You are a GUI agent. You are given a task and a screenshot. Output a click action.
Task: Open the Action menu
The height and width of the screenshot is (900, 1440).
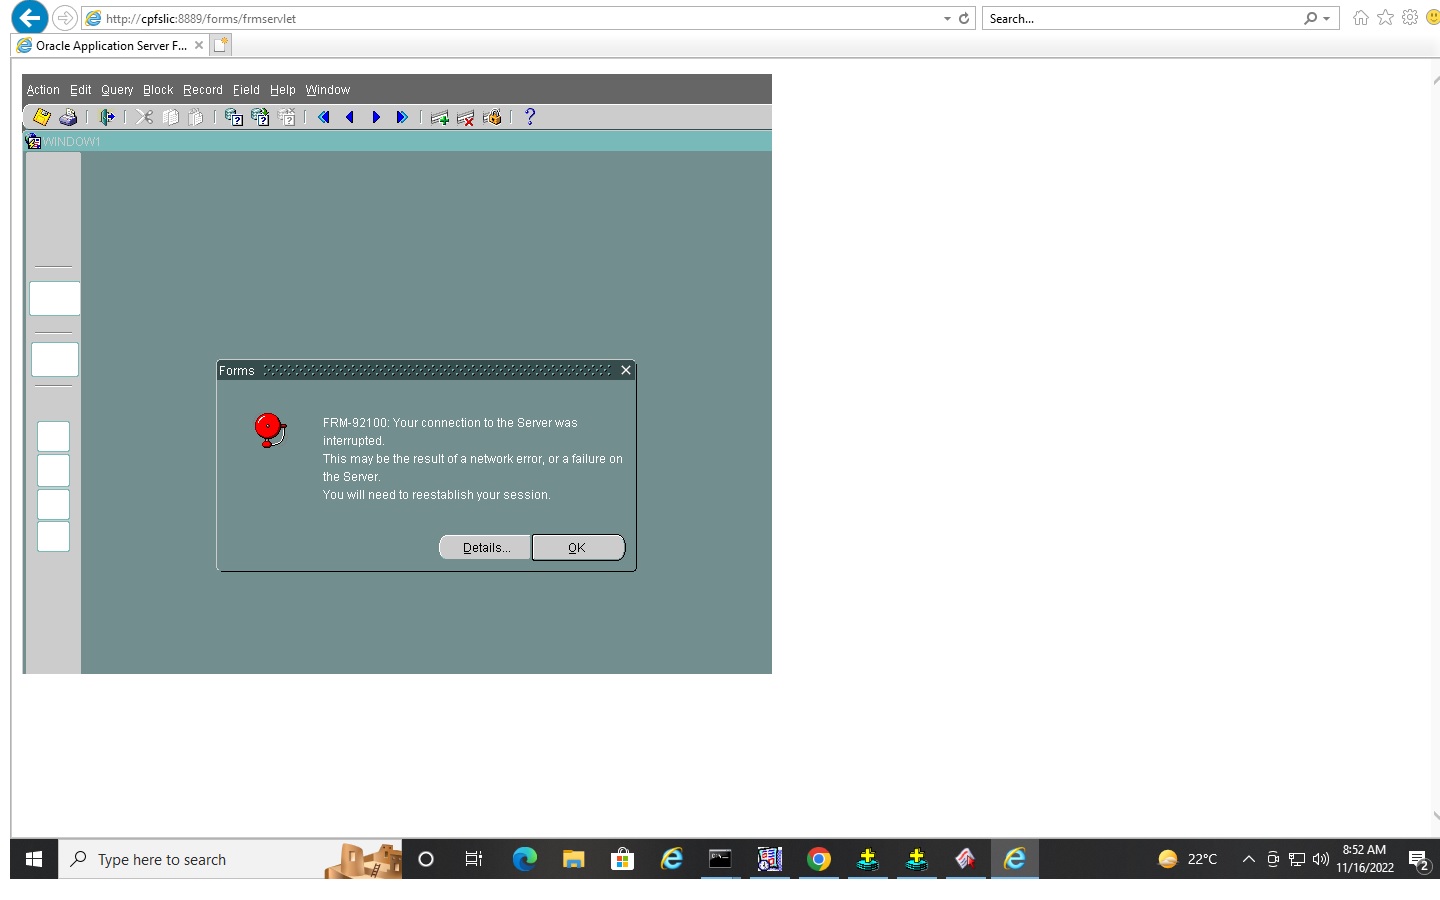coord(43,90)
